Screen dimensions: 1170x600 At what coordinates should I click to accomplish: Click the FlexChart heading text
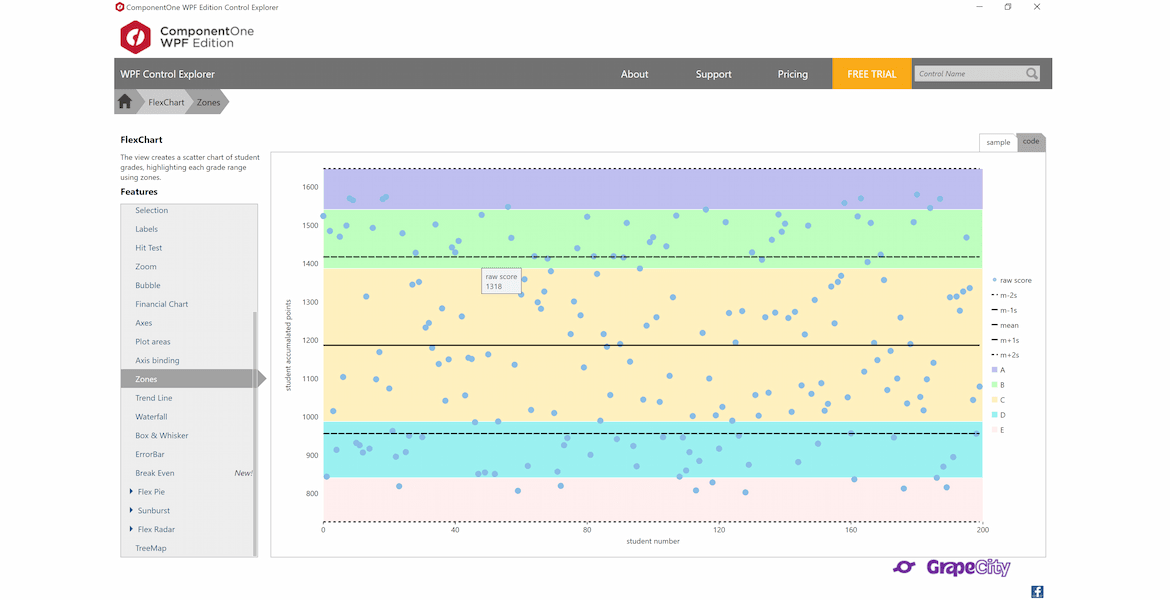(141, 140)
